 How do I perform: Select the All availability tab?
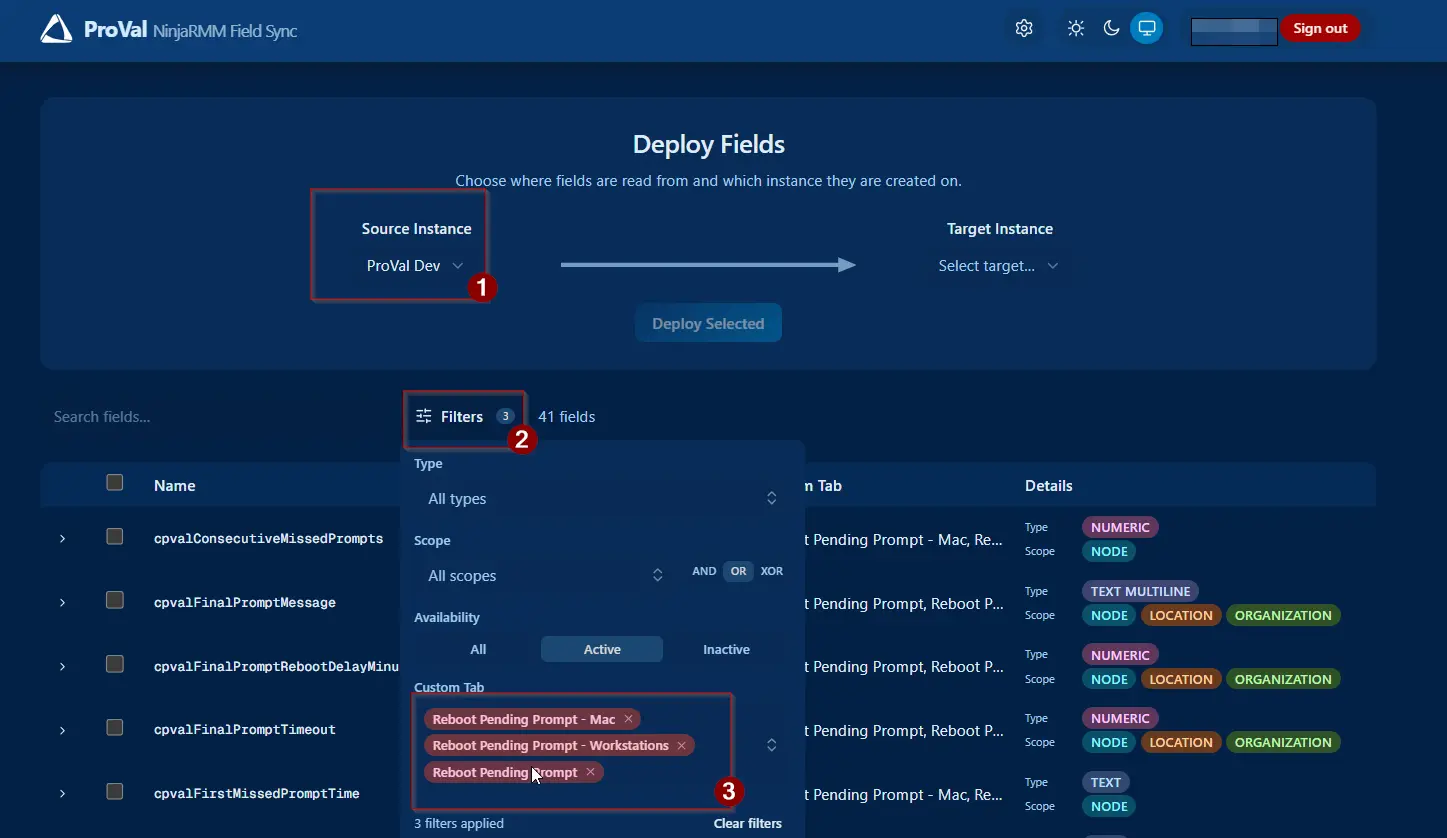478,649
